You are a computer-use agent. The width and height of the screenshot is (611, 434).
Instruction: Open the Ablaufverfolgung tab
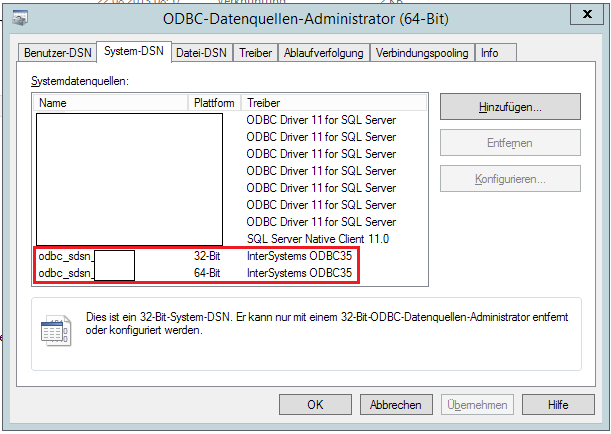click(x=323, y=53)
